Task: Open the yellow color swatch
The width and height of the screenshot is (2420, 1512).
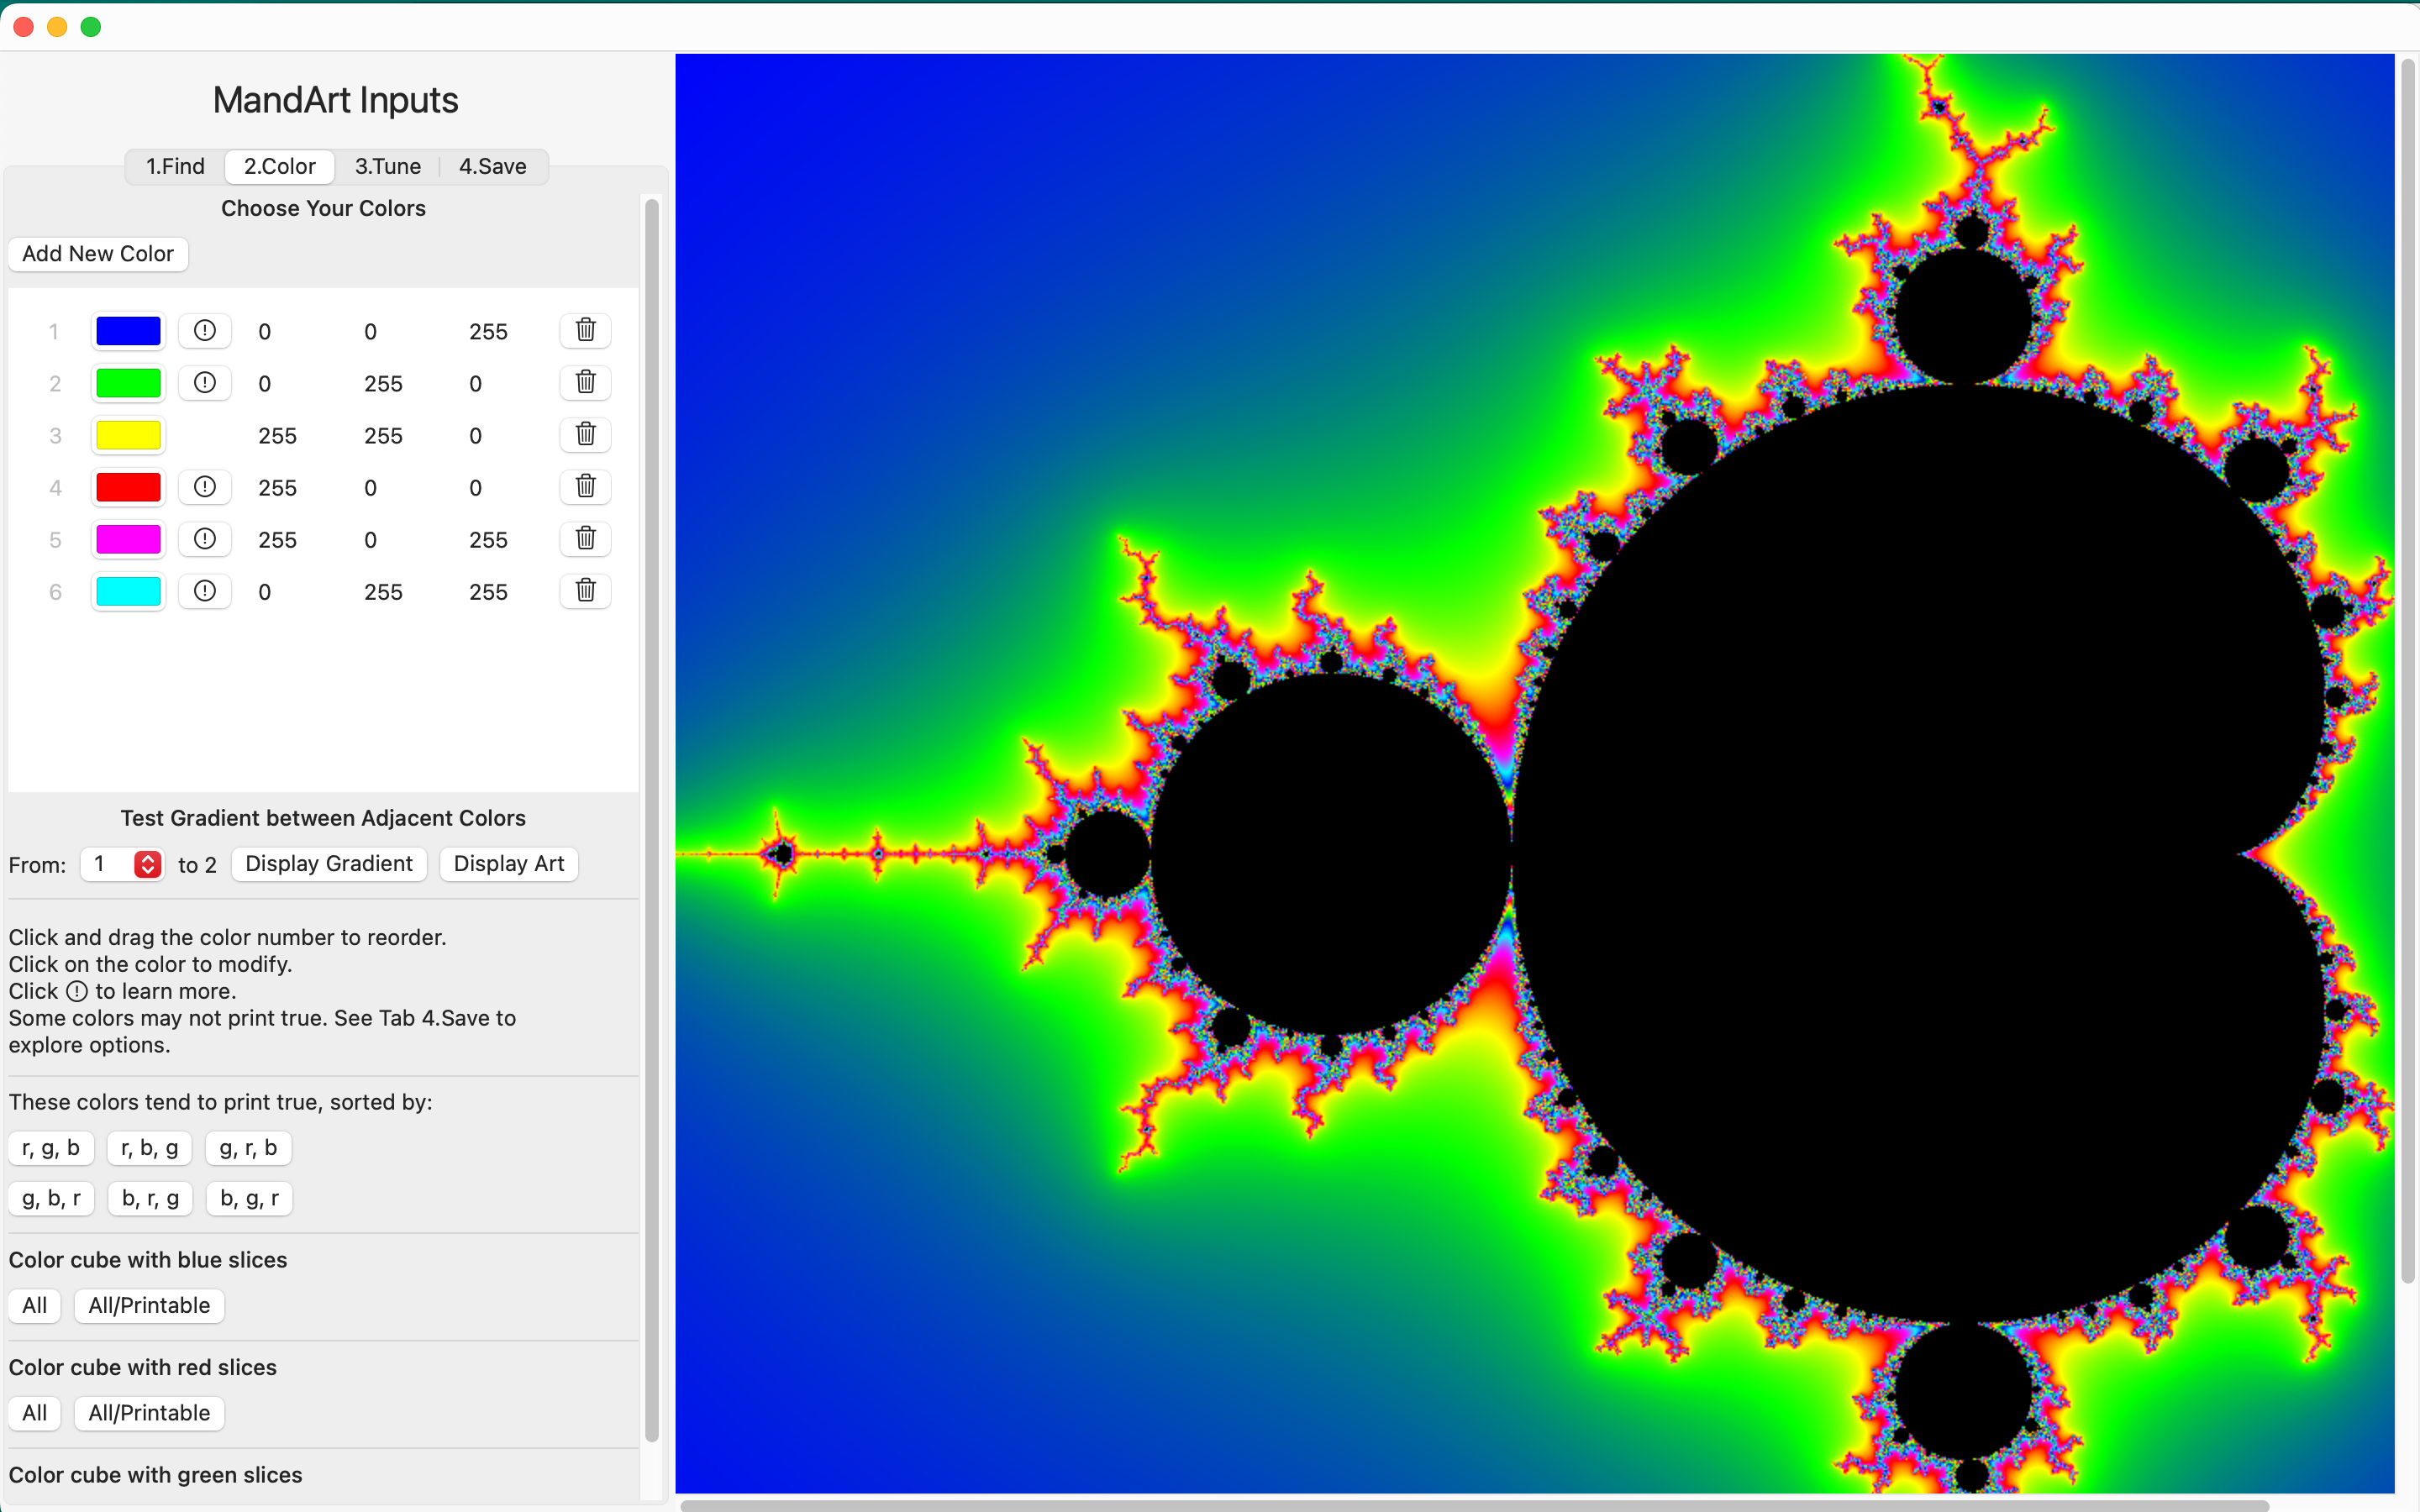Action: pos(128,435)
